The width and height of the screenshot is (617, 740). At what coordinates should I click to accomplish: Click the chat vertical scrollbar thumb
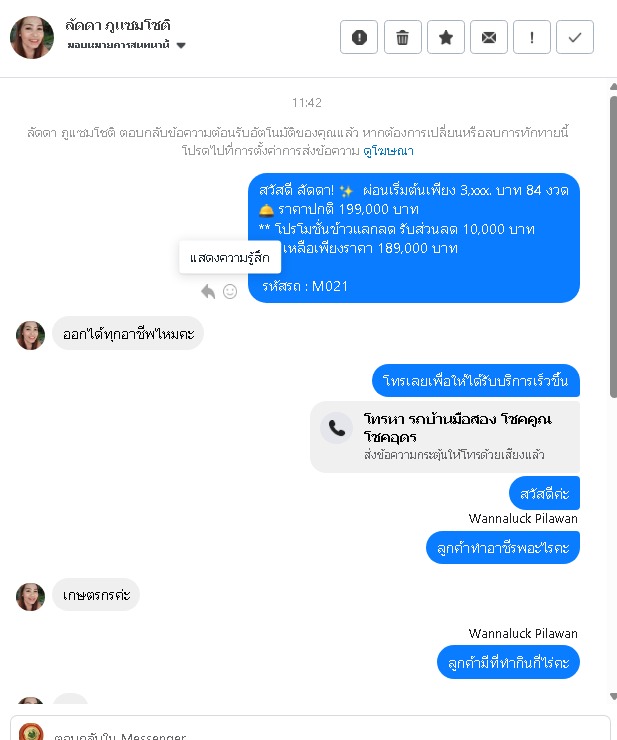coord(613,247)
